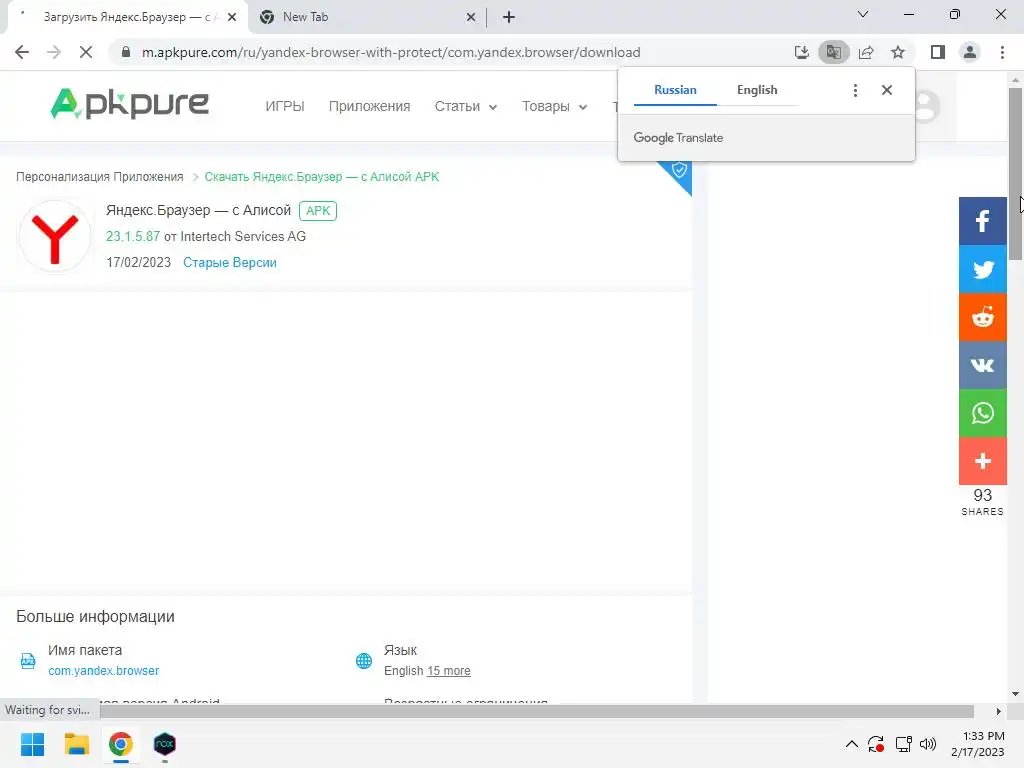Image resolution: width=1024 pixels, height=768 pixels.
Task: Click the horizontal scrollbar thumb
Action: (537, 711)
